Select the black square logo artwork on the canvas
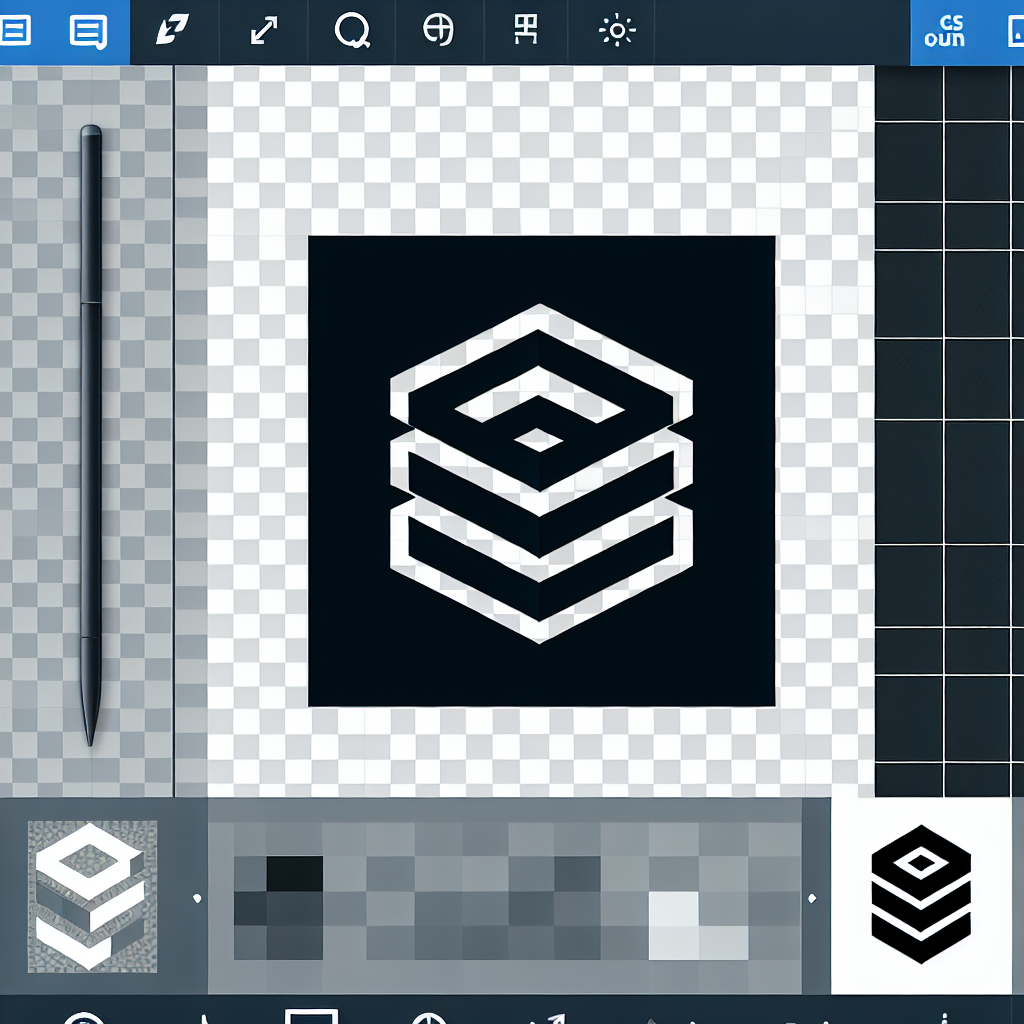The image size is (1024, 1024). click(x=541, y=471)
